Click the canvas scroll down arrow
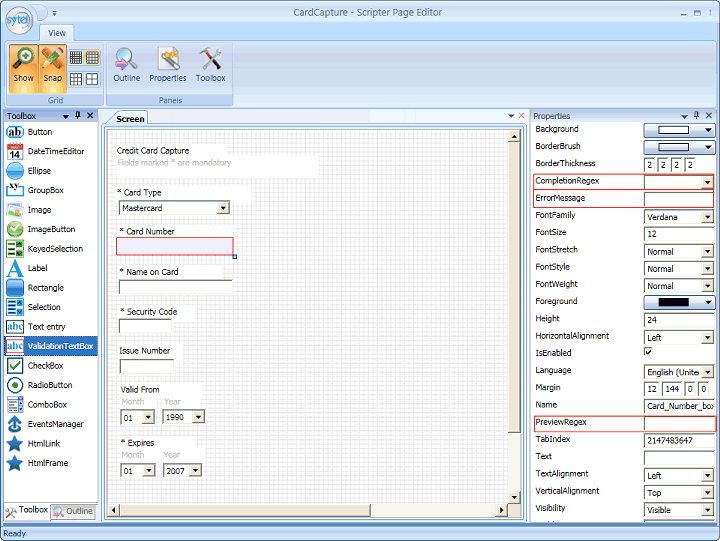The width and height of the screenshot is (720, 541). (x=514, y=497)
